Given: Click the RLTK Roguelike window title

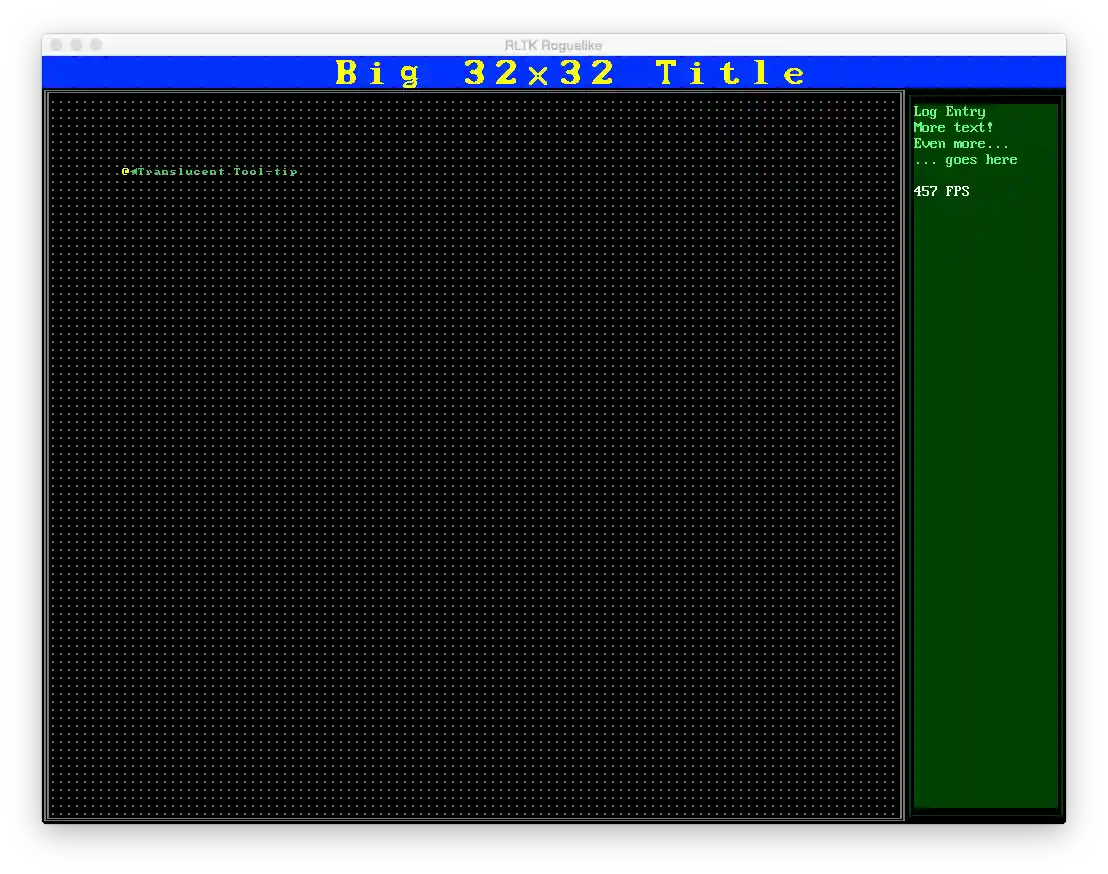Looking at the screenshot, I should pyautogui.click(x=553, y=45).
